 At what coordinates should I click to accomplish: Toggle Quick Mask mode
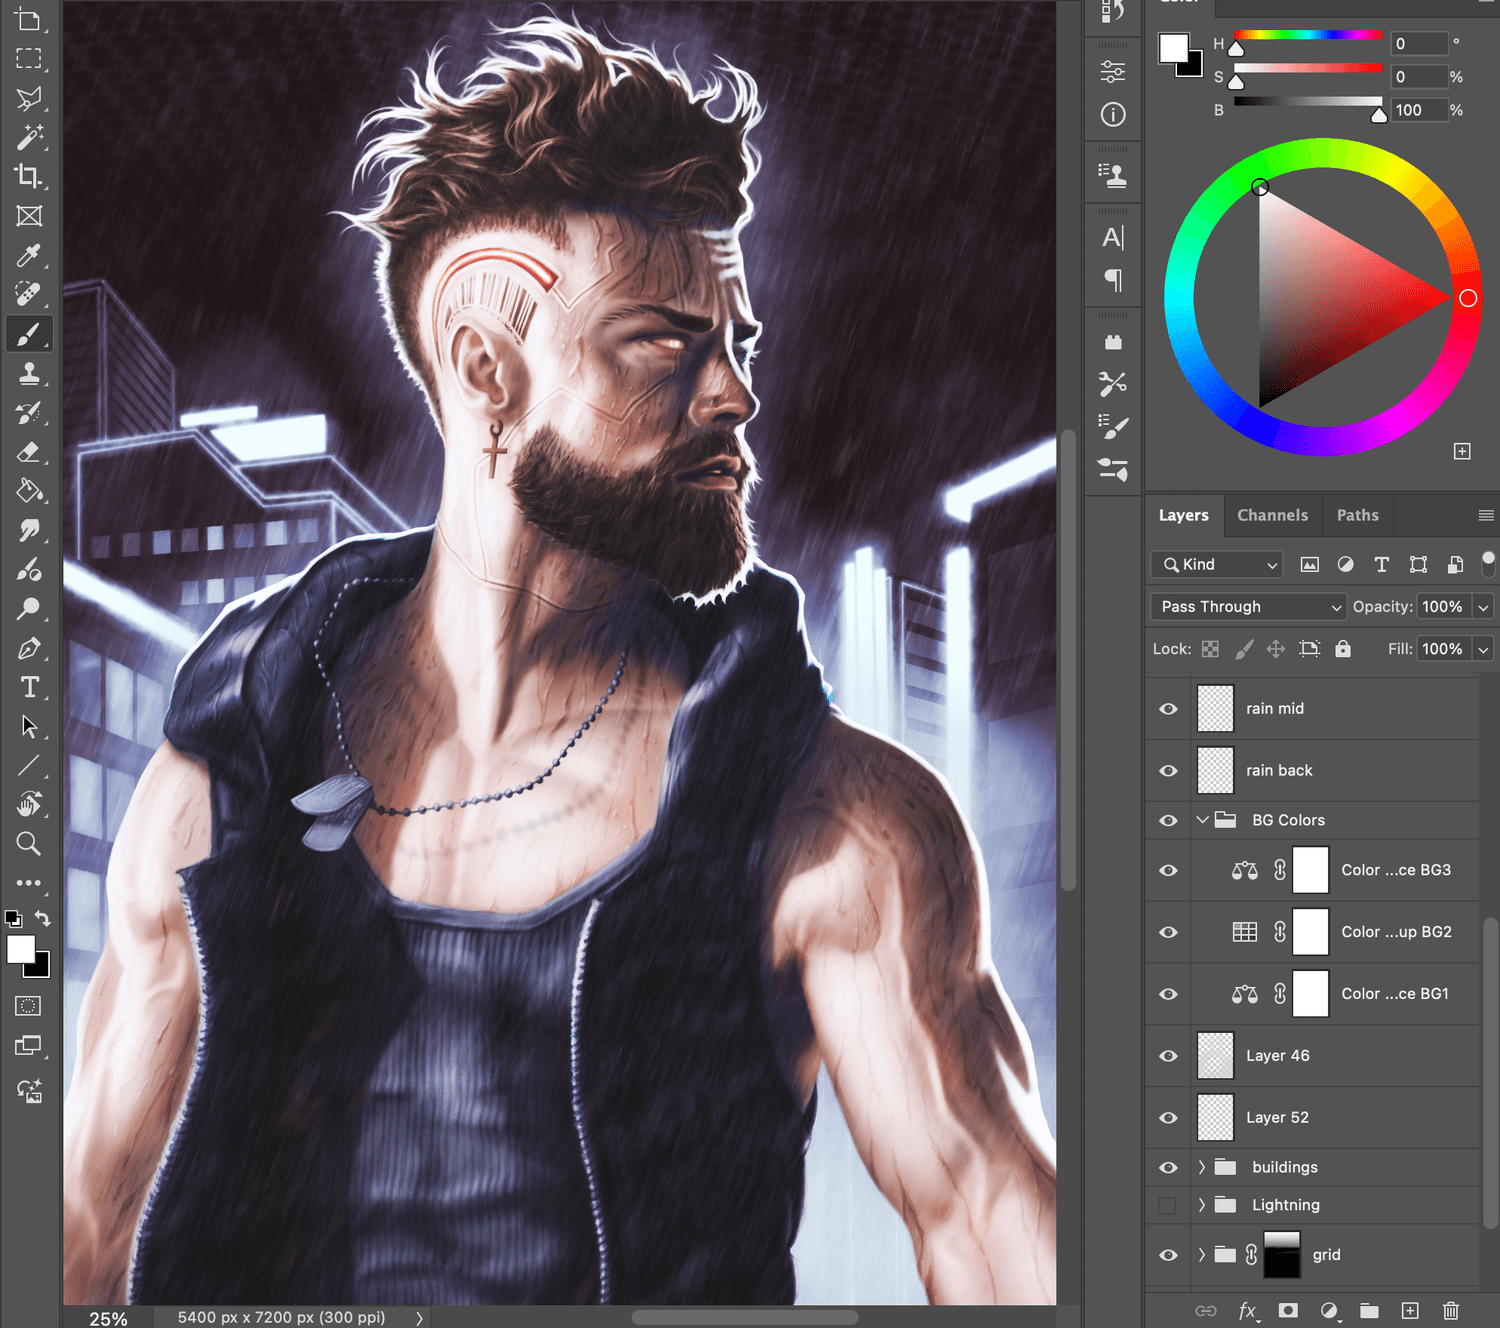29,1006
